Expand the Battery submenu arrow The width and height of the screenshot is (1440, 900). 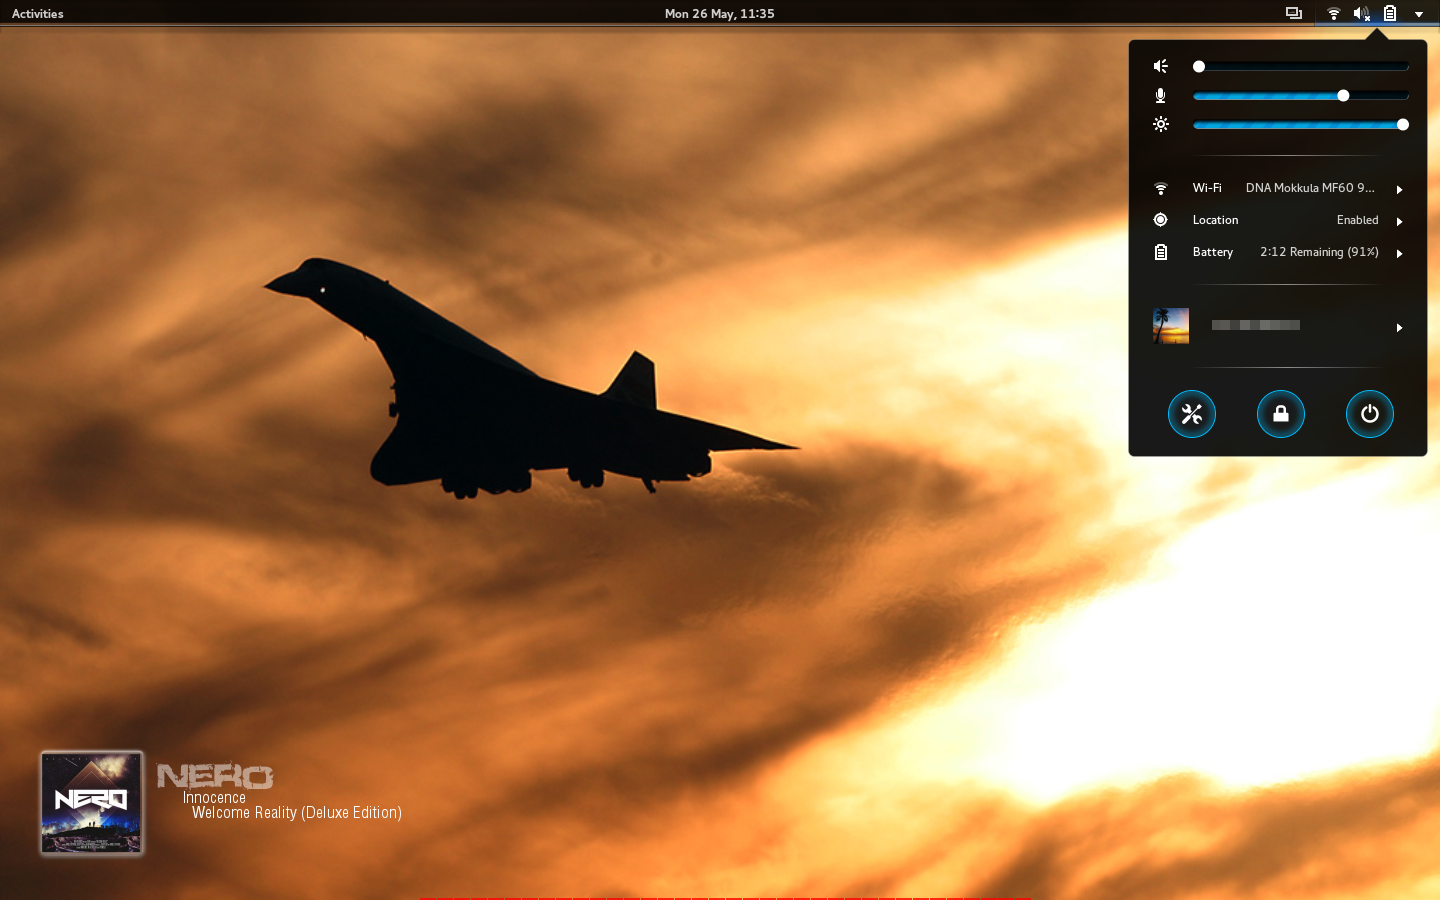[1400, 253]
